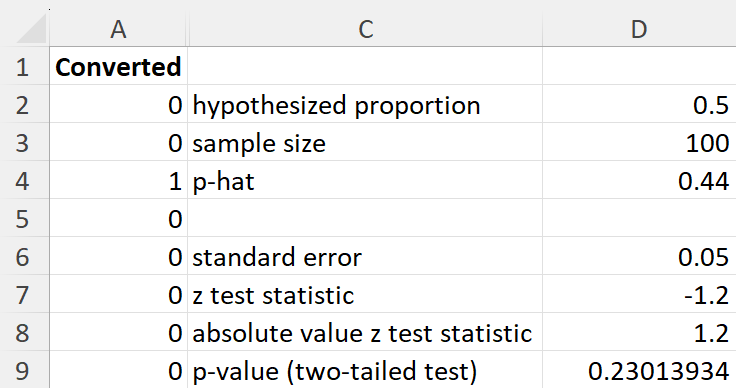736x388 pixels.
Task: Select the sample size value 100
Action: (x=639, y=142)
